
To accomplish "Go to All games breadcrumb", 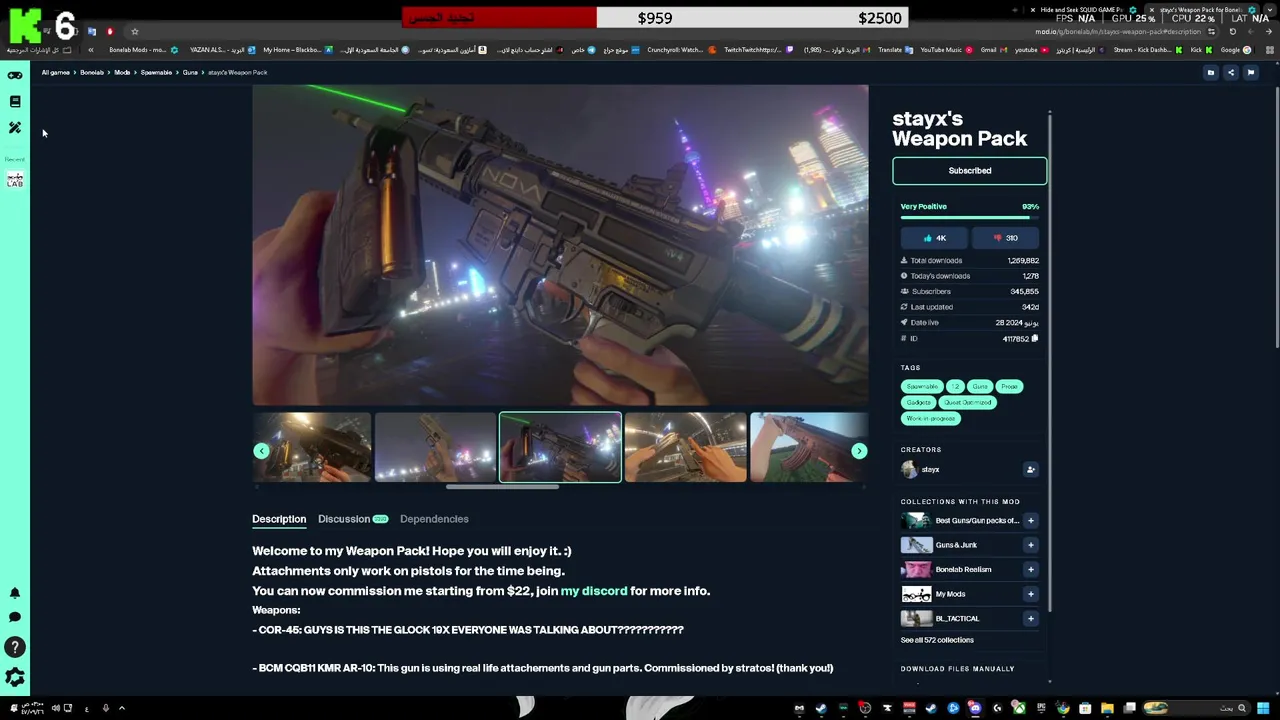I will pyautogui.click(x=56, y=72).
